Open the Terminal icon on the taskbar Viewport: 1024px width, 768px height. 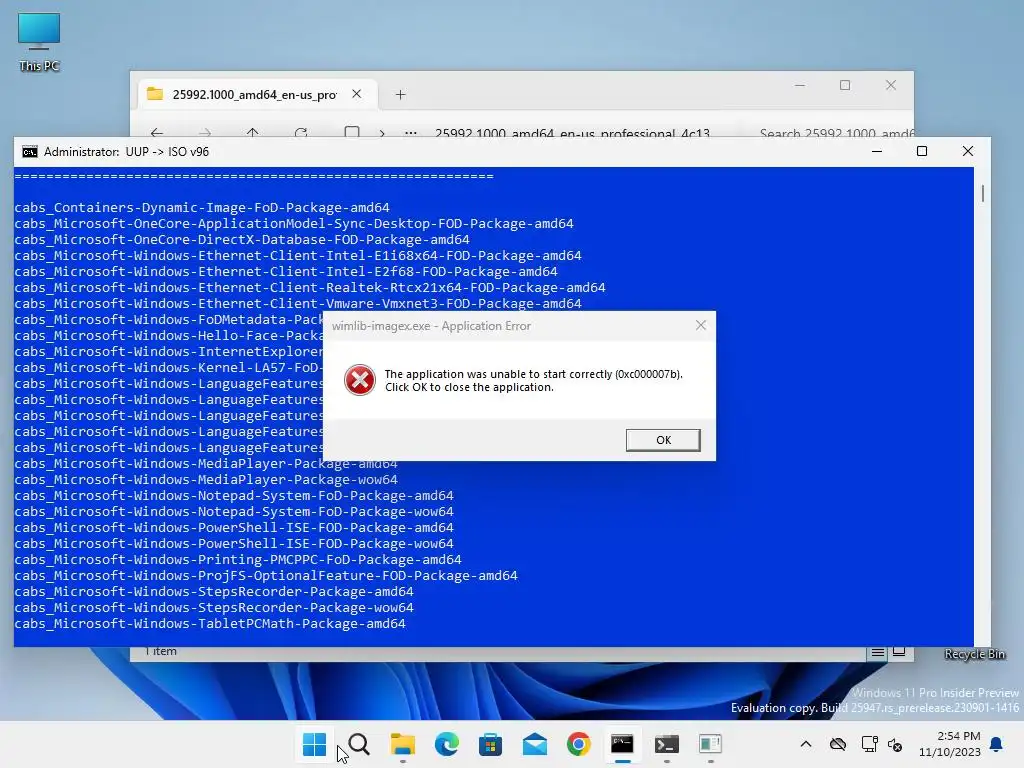click(x=667, y=744)
